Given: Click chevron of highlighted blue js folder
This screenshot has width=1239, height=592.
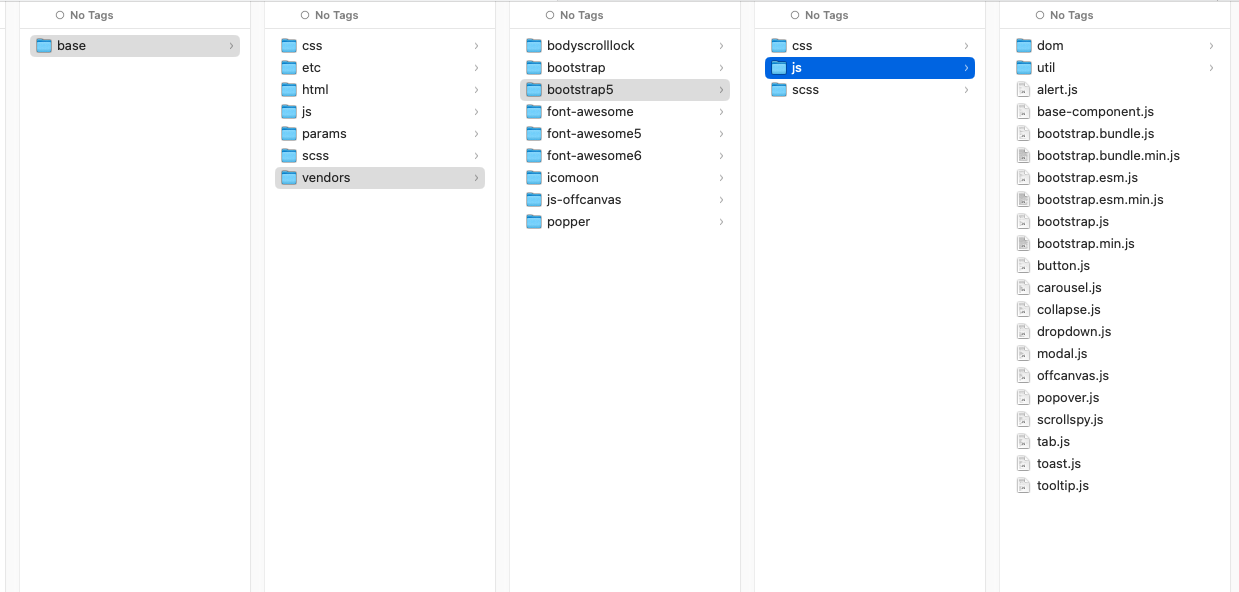Looking at the screenshot, I should 966,68.
